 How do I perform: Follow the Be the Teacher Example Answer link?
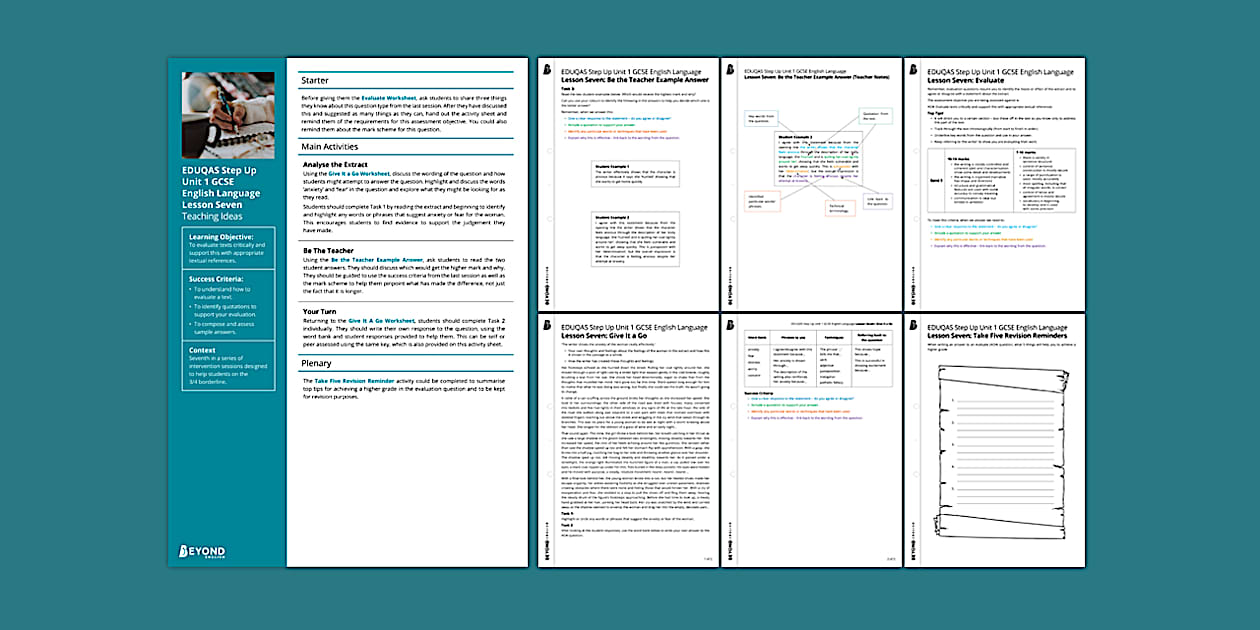(x=376, y=259)
